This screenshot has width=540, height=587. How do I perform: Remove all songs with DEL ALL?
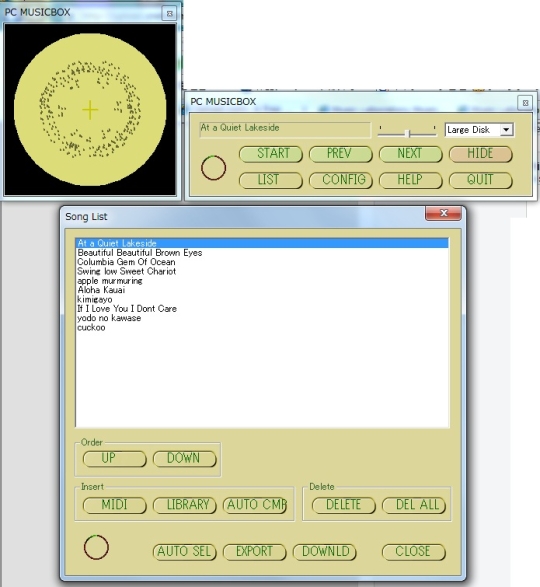point(414,505)
